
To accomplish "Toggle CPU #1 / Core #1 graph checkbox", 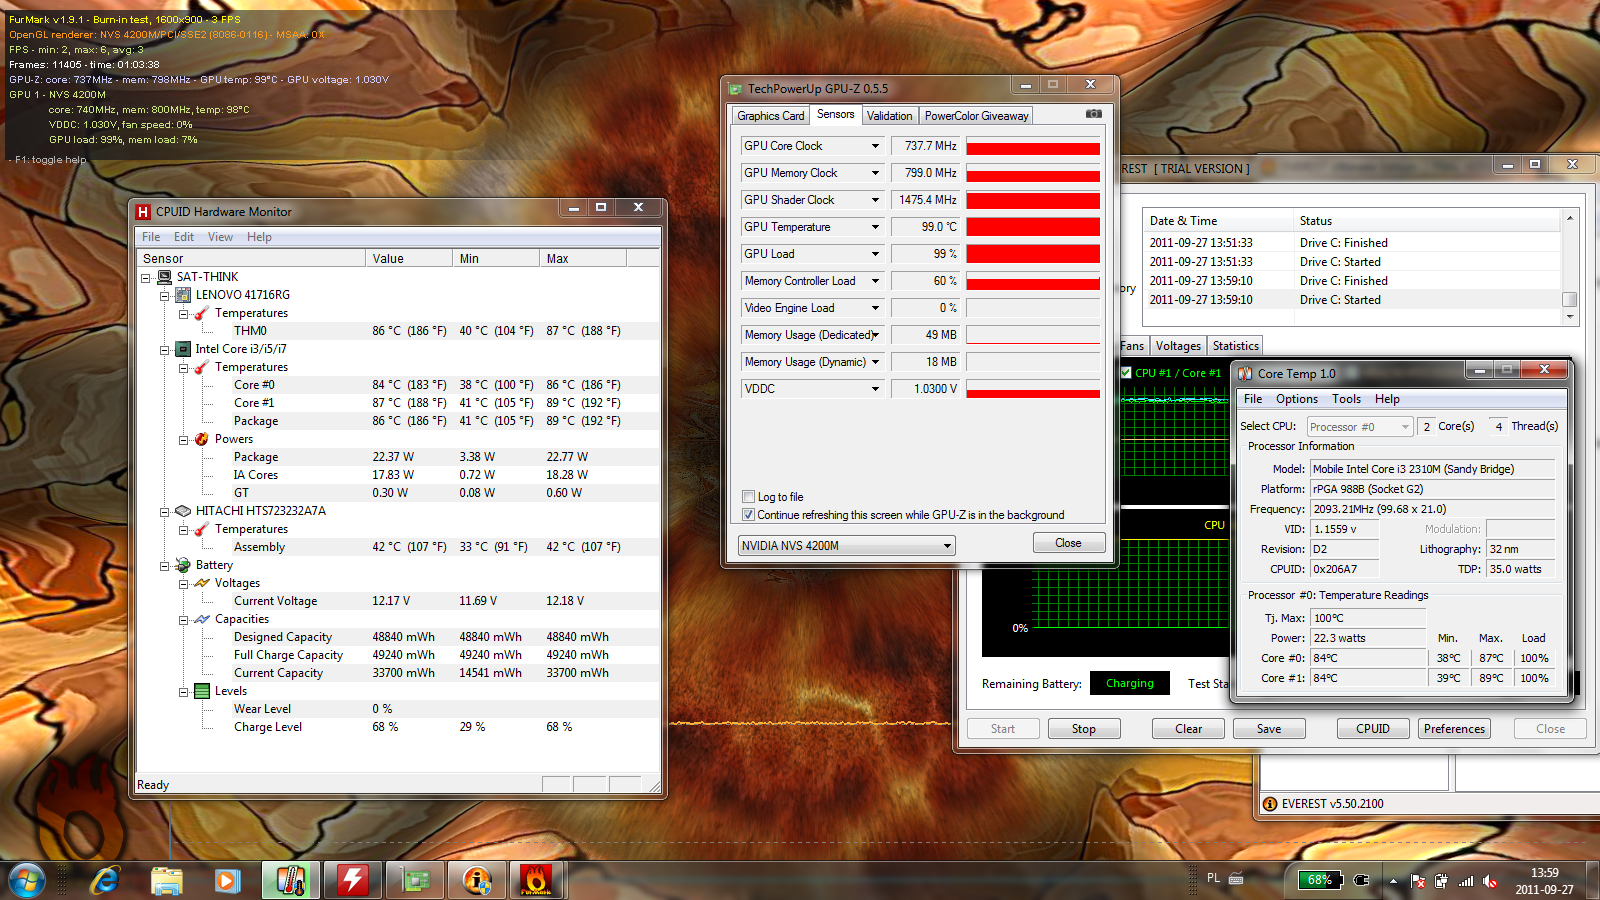I will [1126, 373].
